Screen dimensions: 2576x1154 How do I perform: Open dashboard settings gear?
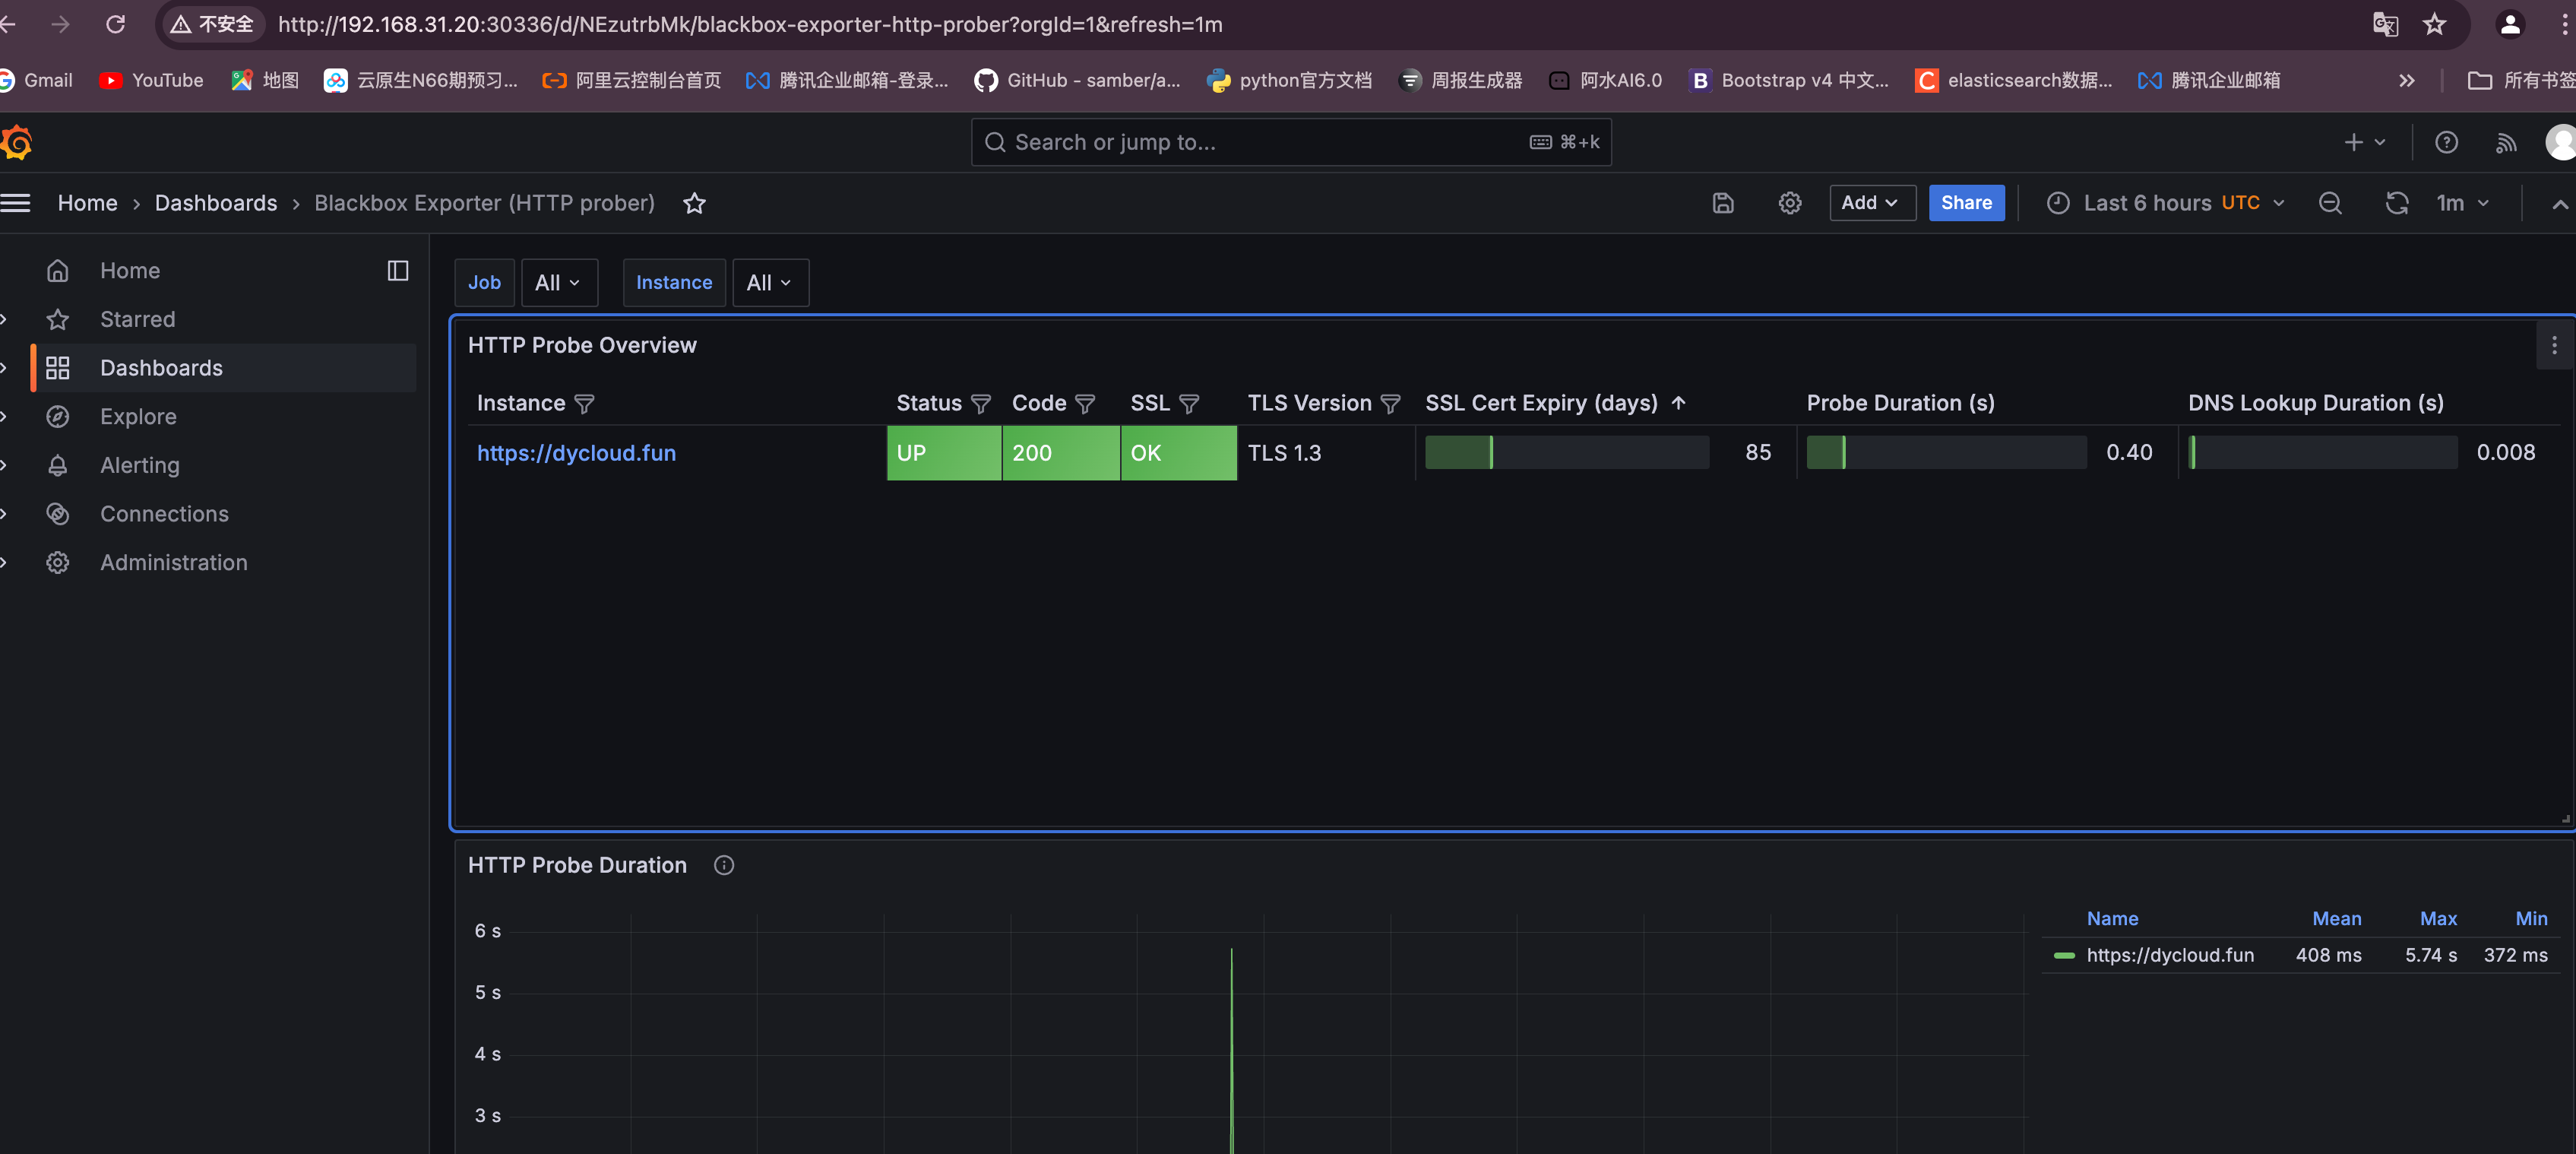pyautogui.click(x=1789, y=203)
